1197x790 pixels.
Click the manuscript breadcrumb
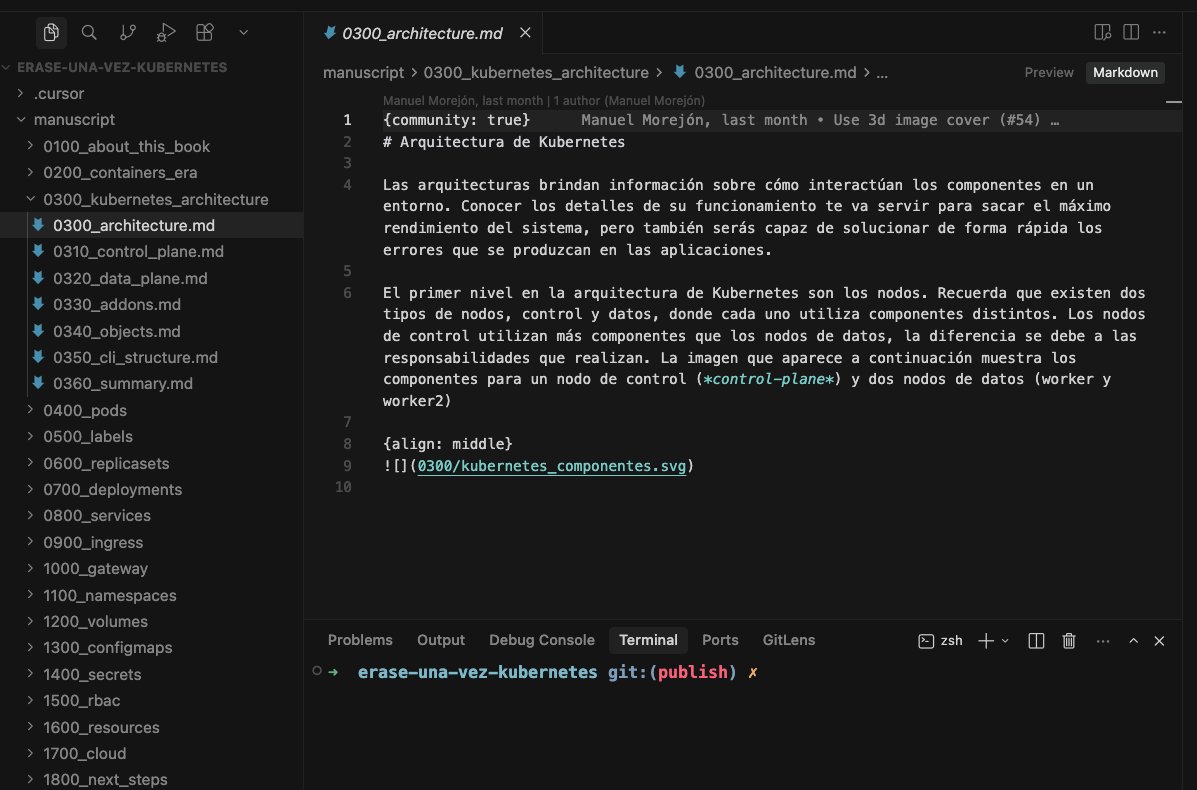(x=363, y=73)
